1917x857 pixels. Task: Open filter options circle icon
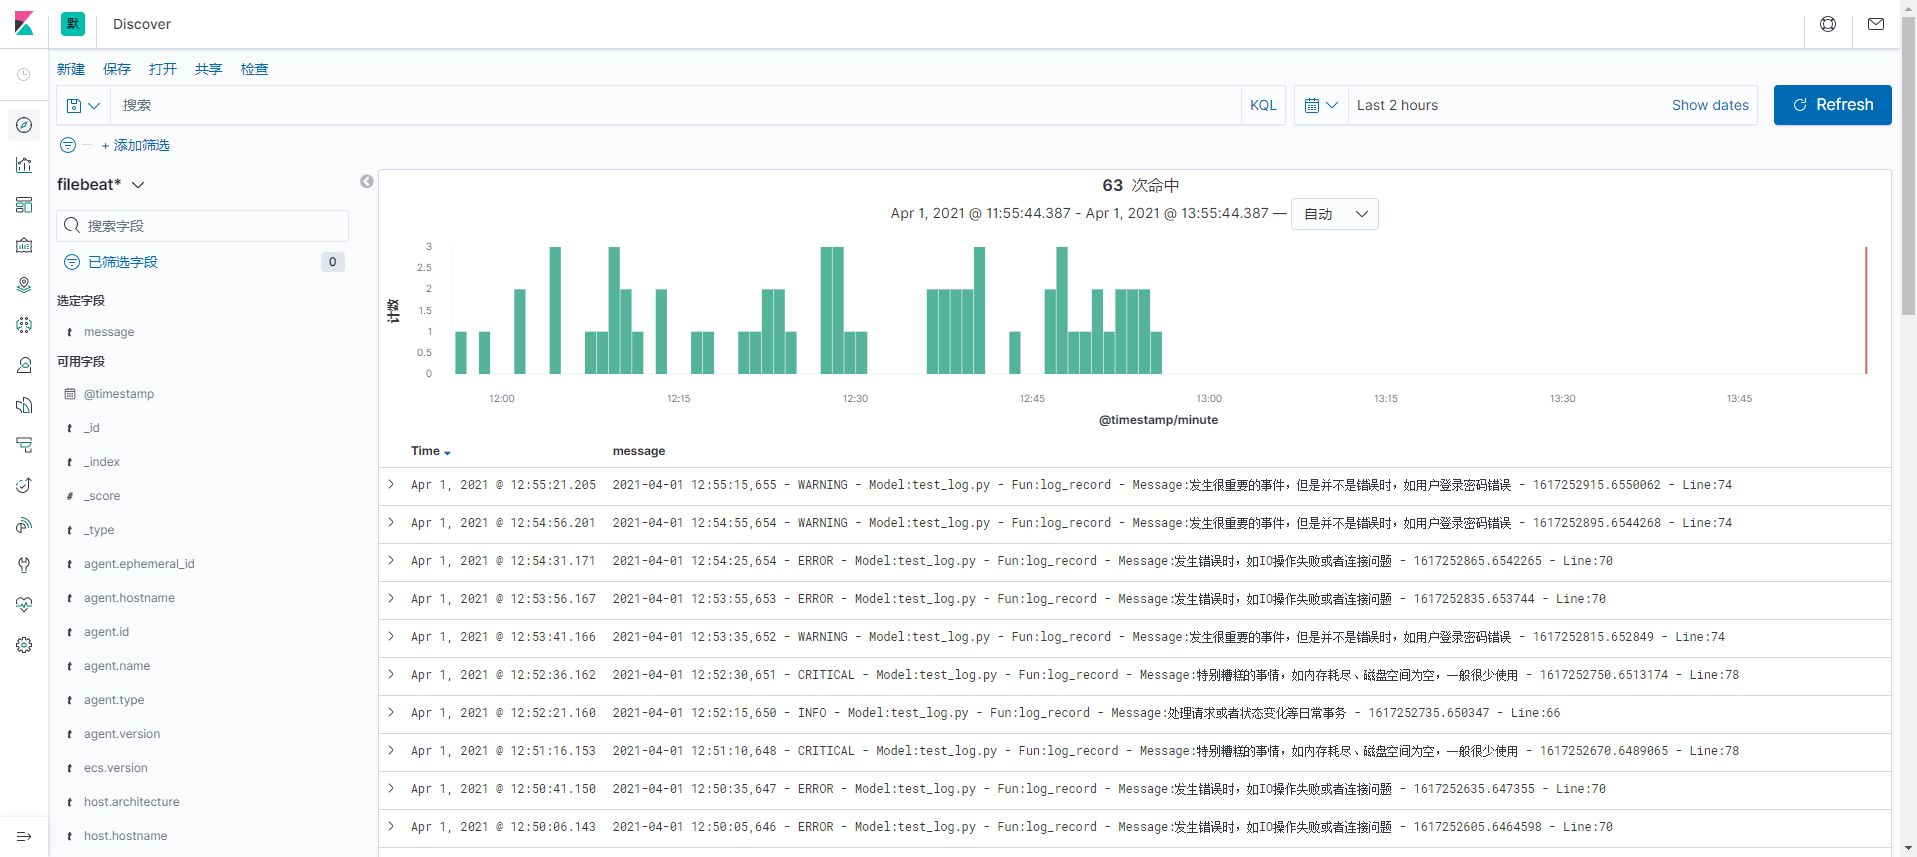pyautogui.click(x=68, y=145)
